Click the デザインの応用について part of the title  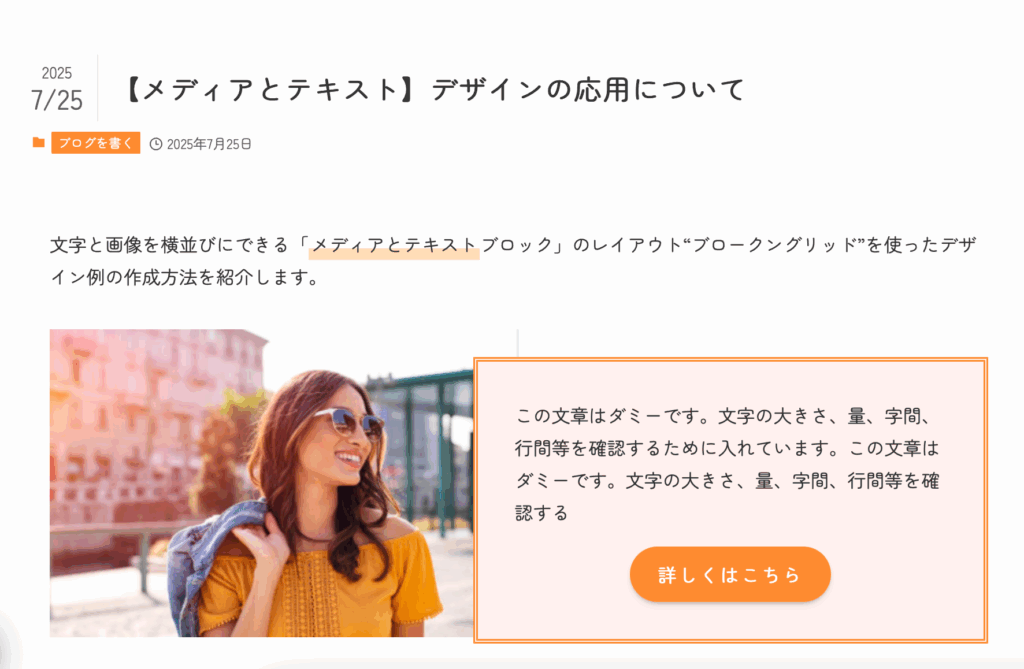588,90
